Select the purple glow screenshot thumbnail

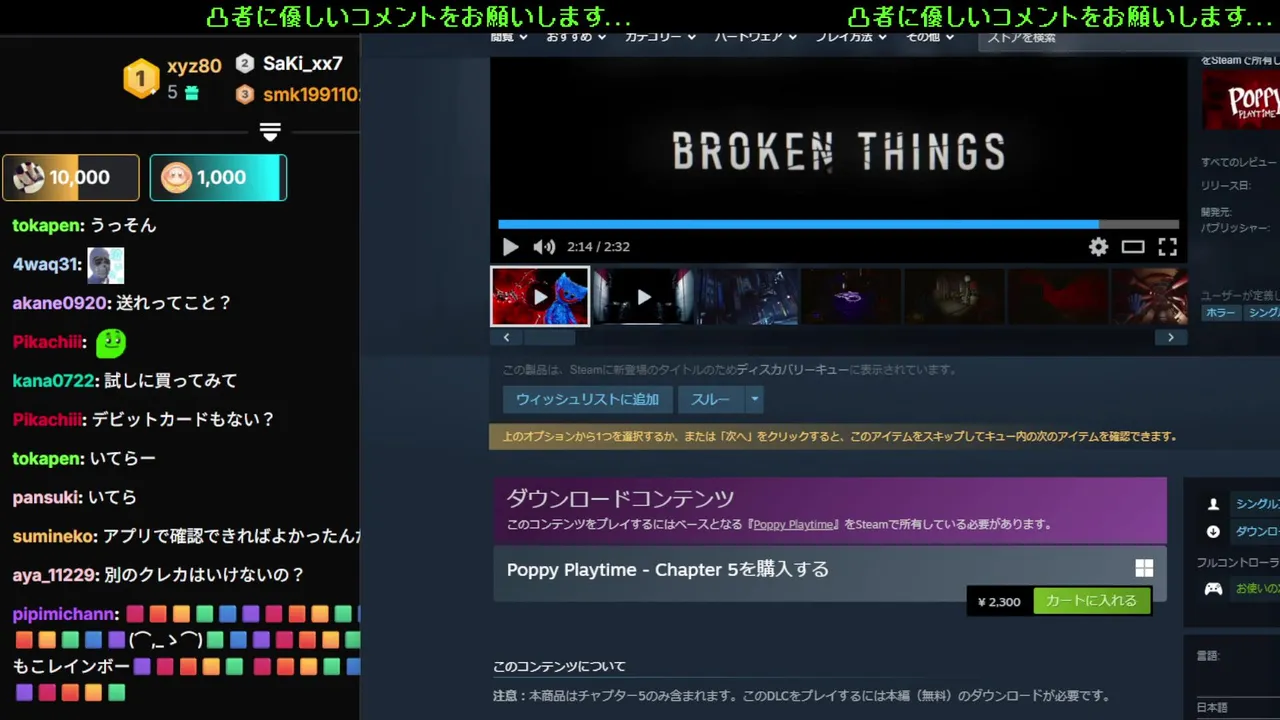click(851, 296)
